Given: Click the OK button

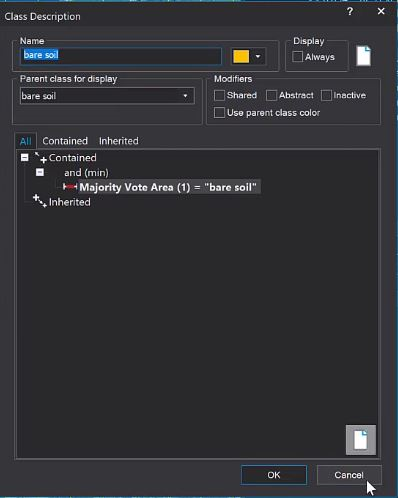Looking at the screenshot, I should tap(274, 475).
